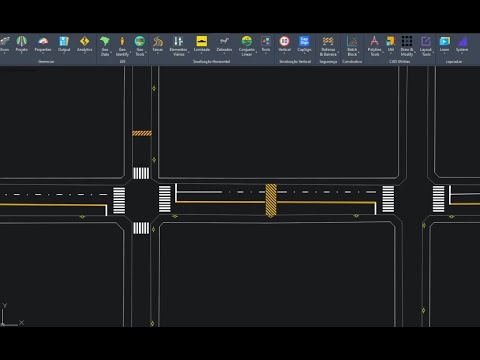Pick the Lombada speed bump tool

pyautogui.click(x=202, y=44)
